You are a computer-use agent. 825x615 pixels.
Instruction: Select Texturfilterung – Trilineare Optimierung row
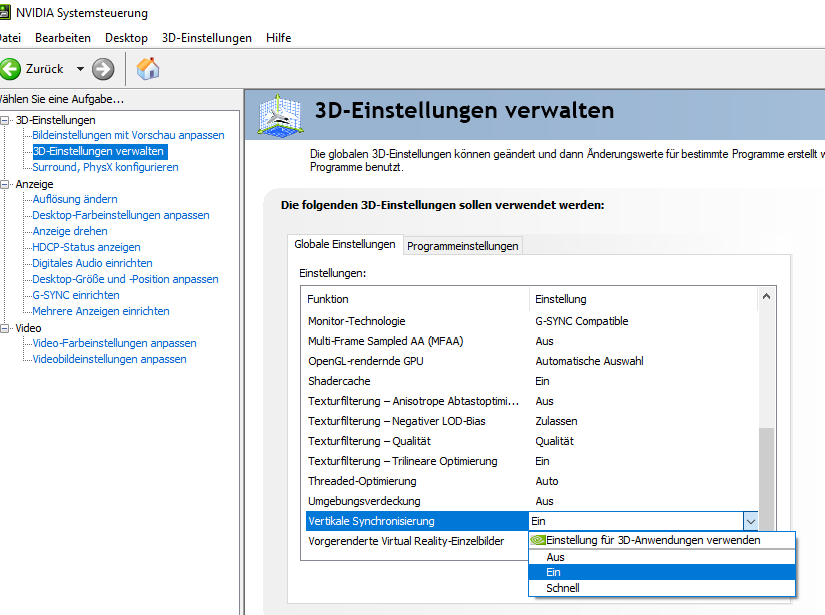[531, 461]
